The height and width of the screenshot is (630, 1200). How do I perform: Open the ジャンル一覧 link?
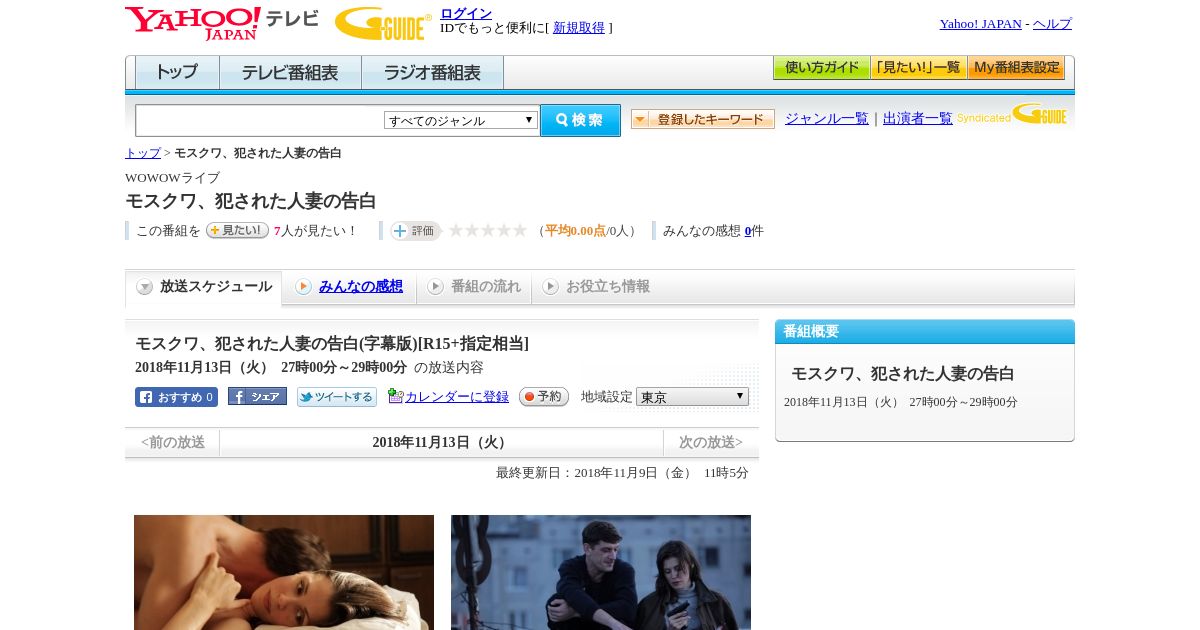click(x=827, y=118)
